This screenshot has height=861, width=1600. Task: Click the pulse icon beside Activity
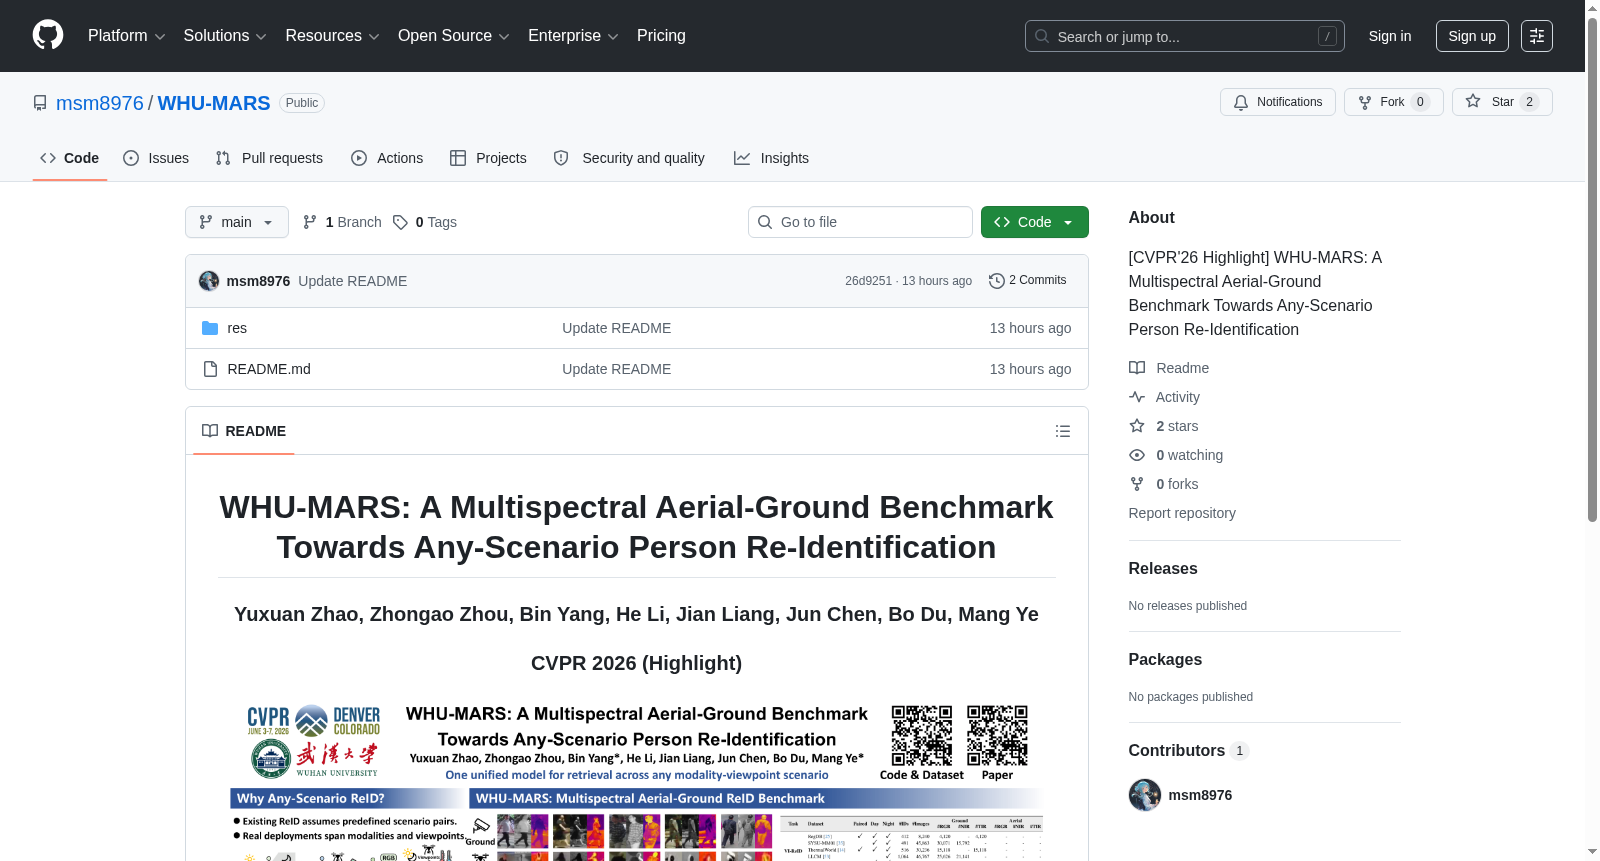(x=1137, y=397)
